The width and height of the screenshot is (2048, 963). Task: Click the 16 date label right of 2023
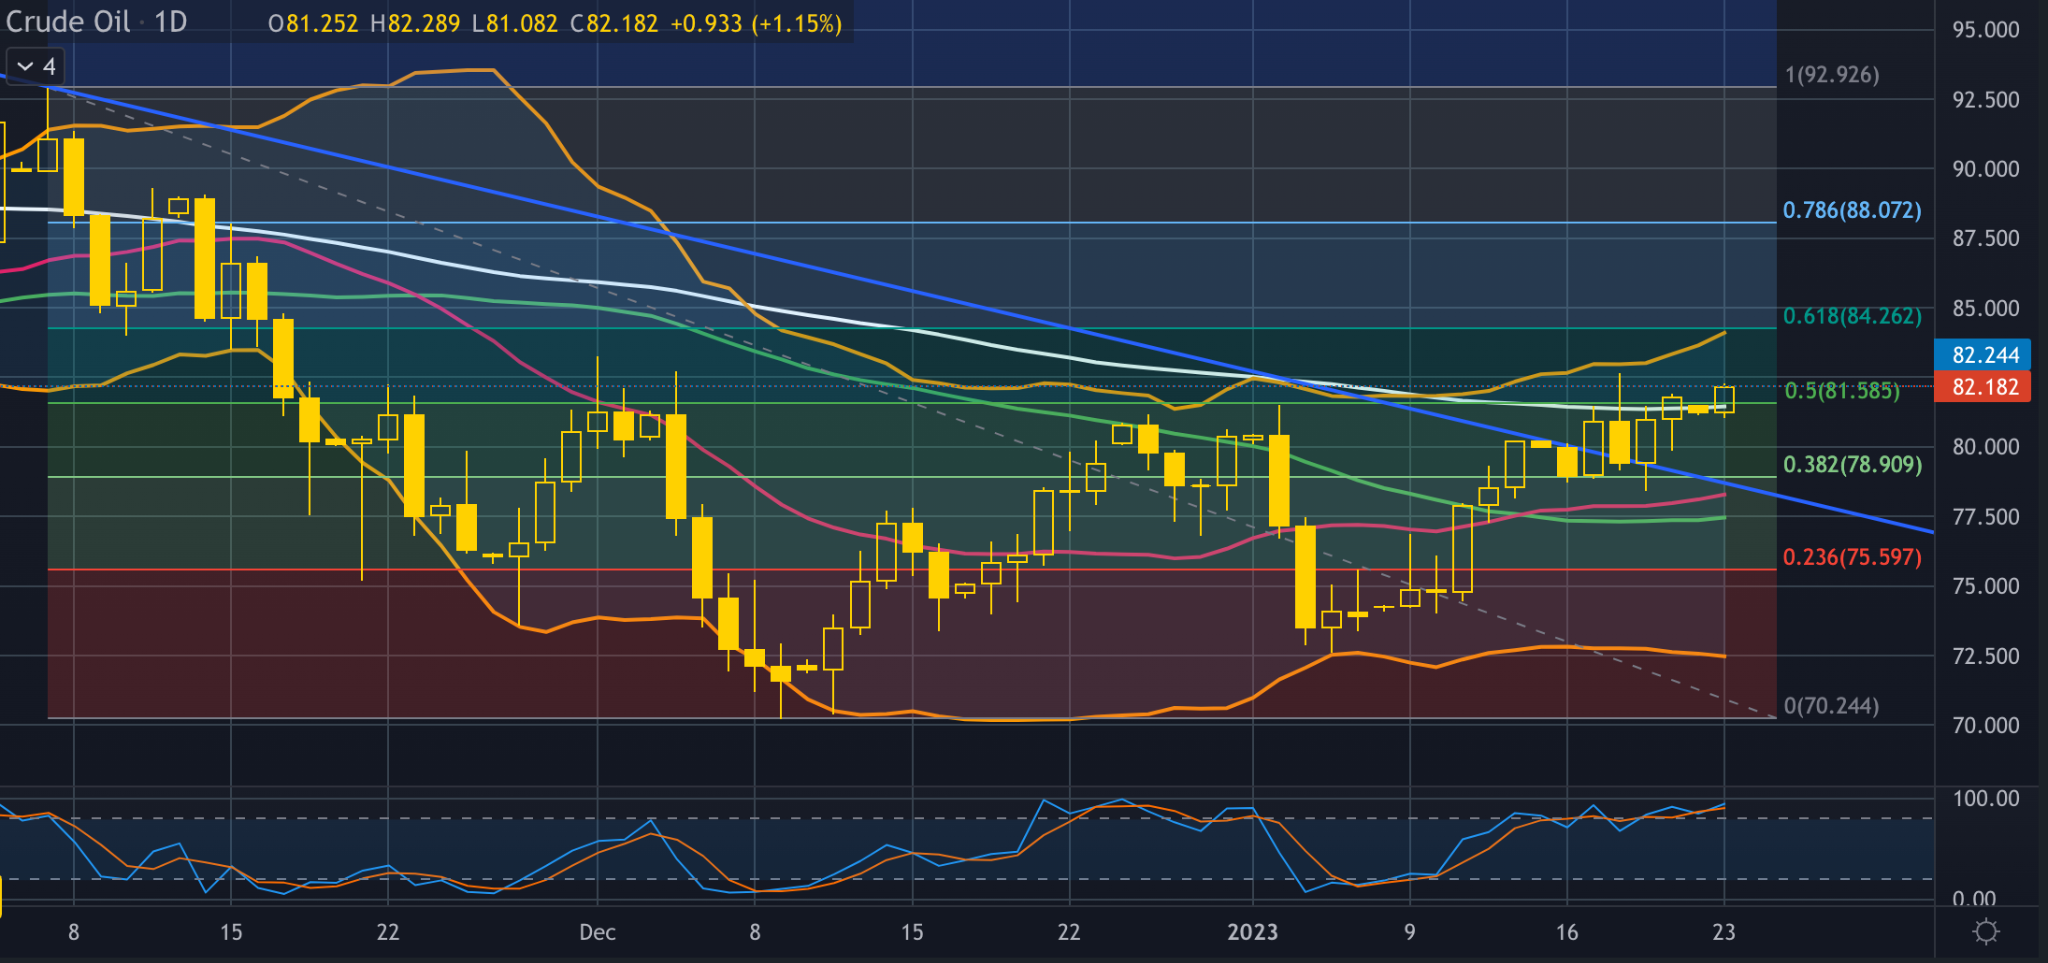point(1566,932)
